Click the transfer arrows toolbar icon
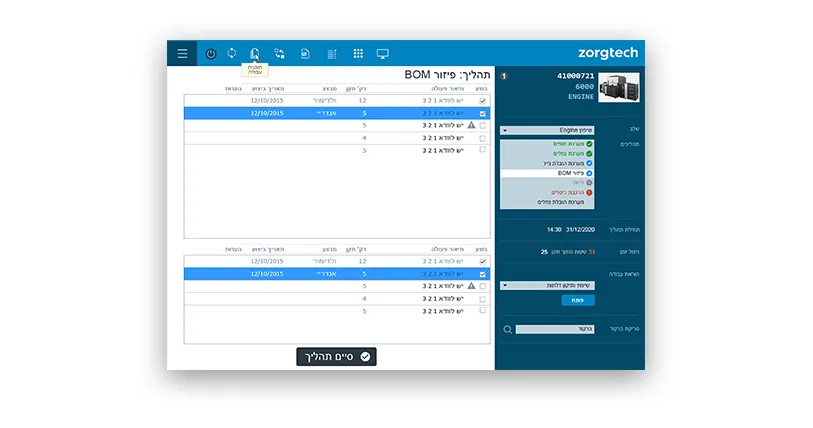Viewport: 813px width, 428px height. pos(279,53)
